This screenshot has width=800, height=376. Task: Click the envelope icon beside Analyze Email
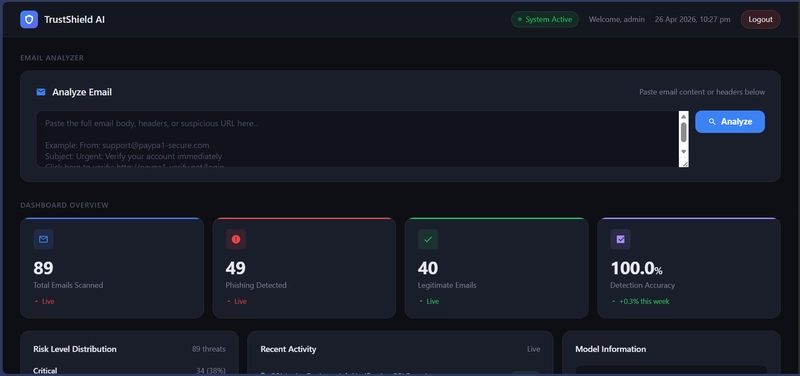pyautogui.click(x=41, y=92)
